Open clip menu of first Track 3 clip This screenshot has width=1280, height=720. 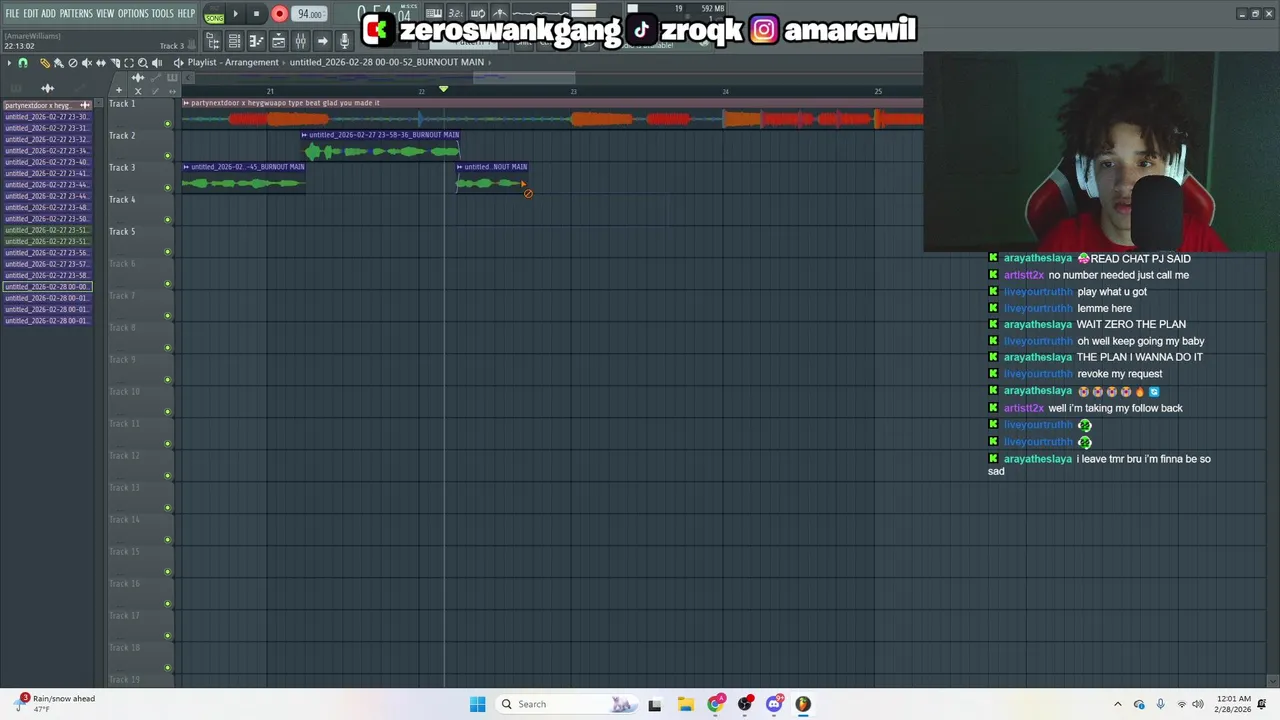point(186,167)
